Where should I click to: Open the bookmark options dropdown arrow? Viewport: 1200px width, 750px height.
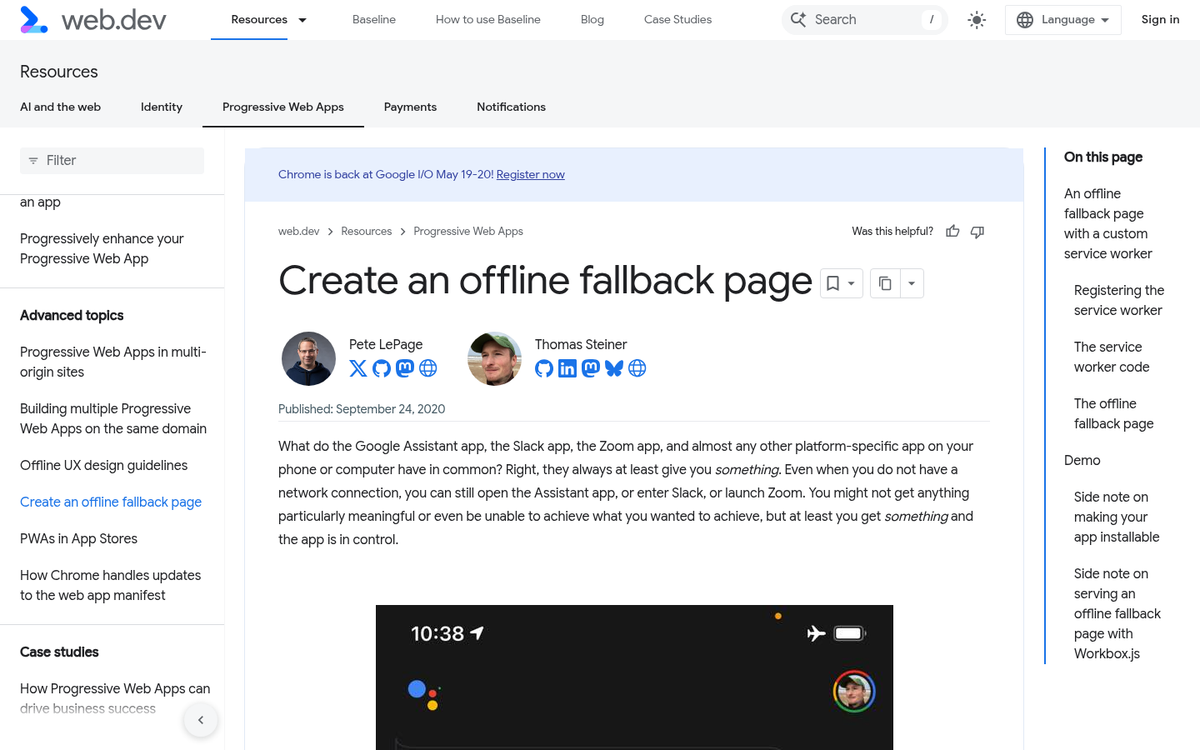[851, 283]
